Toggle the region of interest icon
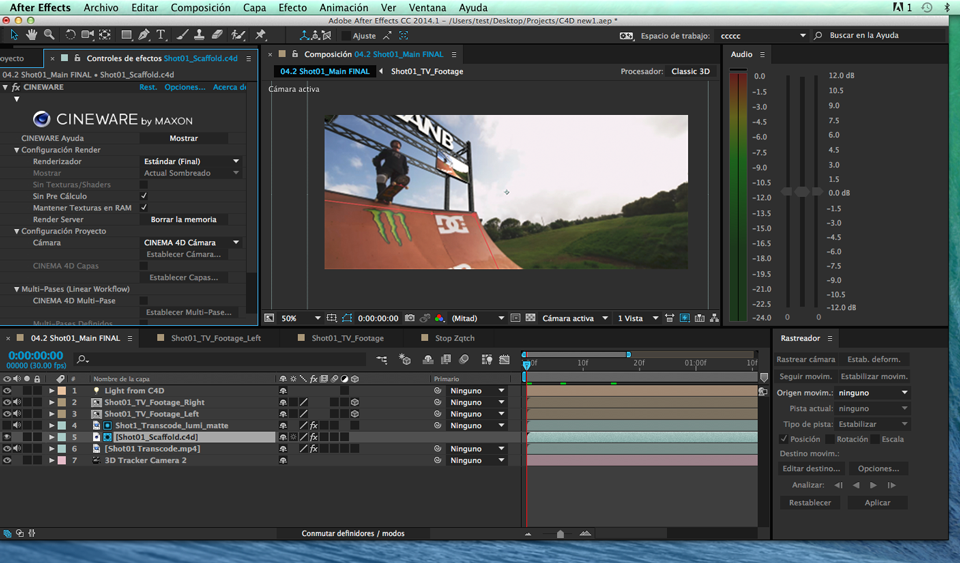The image size is (960, 563). click(x=516, y=318)
